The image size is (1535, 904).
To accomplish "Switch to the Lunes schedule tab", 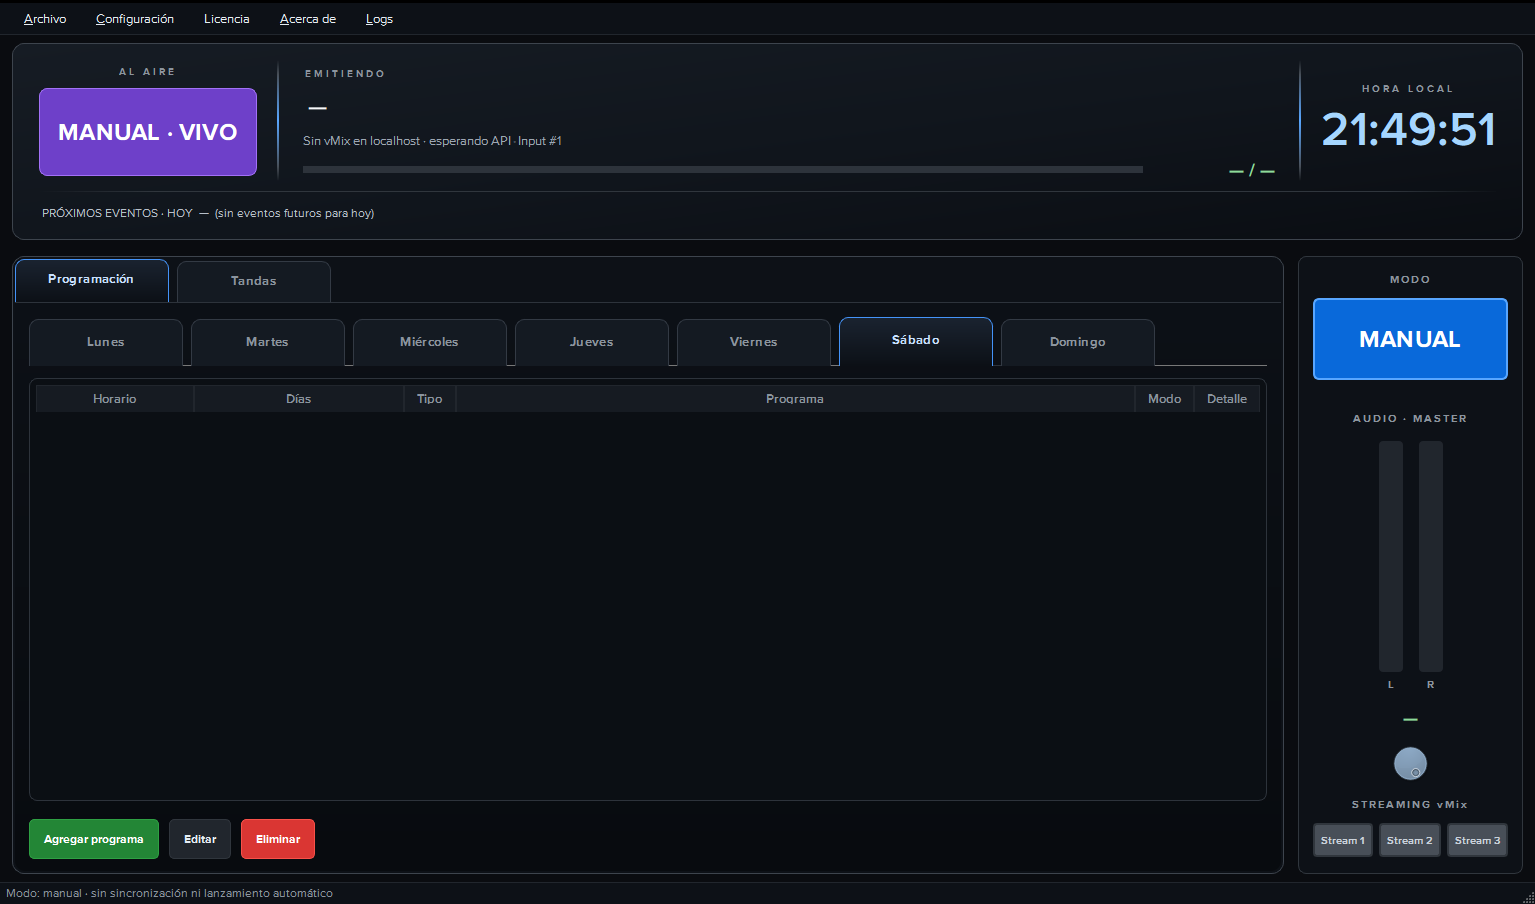I will (x=105, y=342).
